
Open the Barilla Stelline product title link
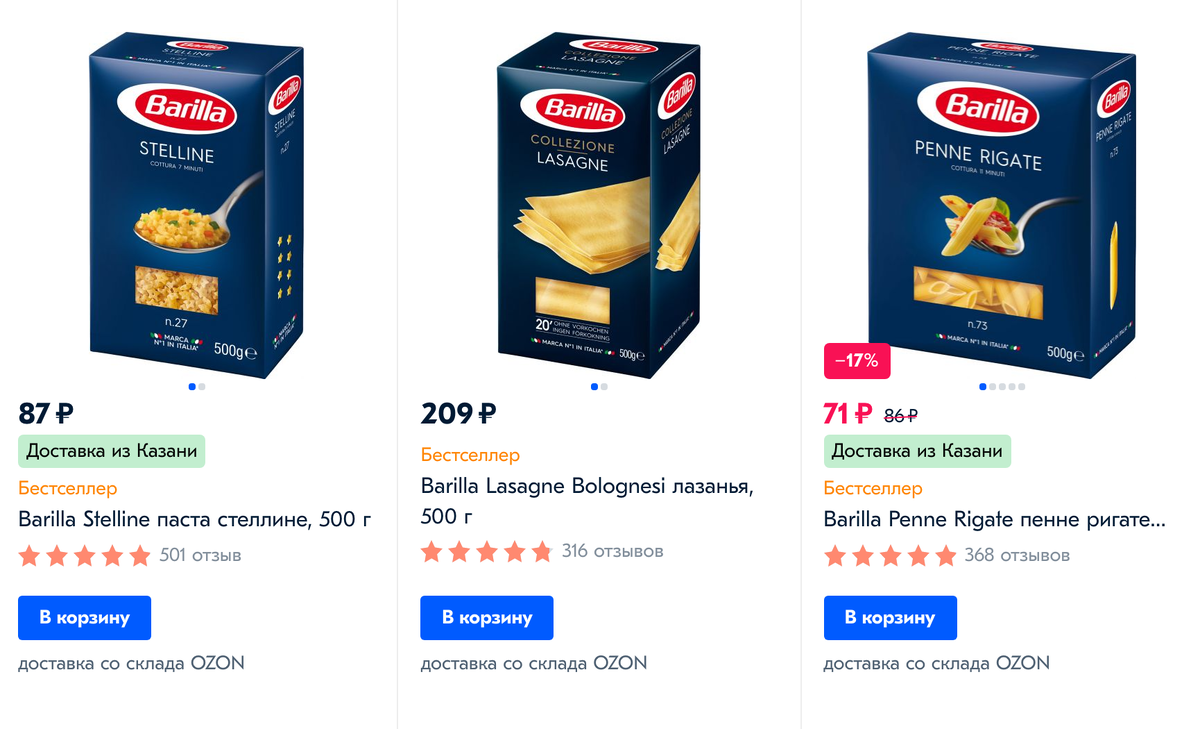click(x=194, y=519)
